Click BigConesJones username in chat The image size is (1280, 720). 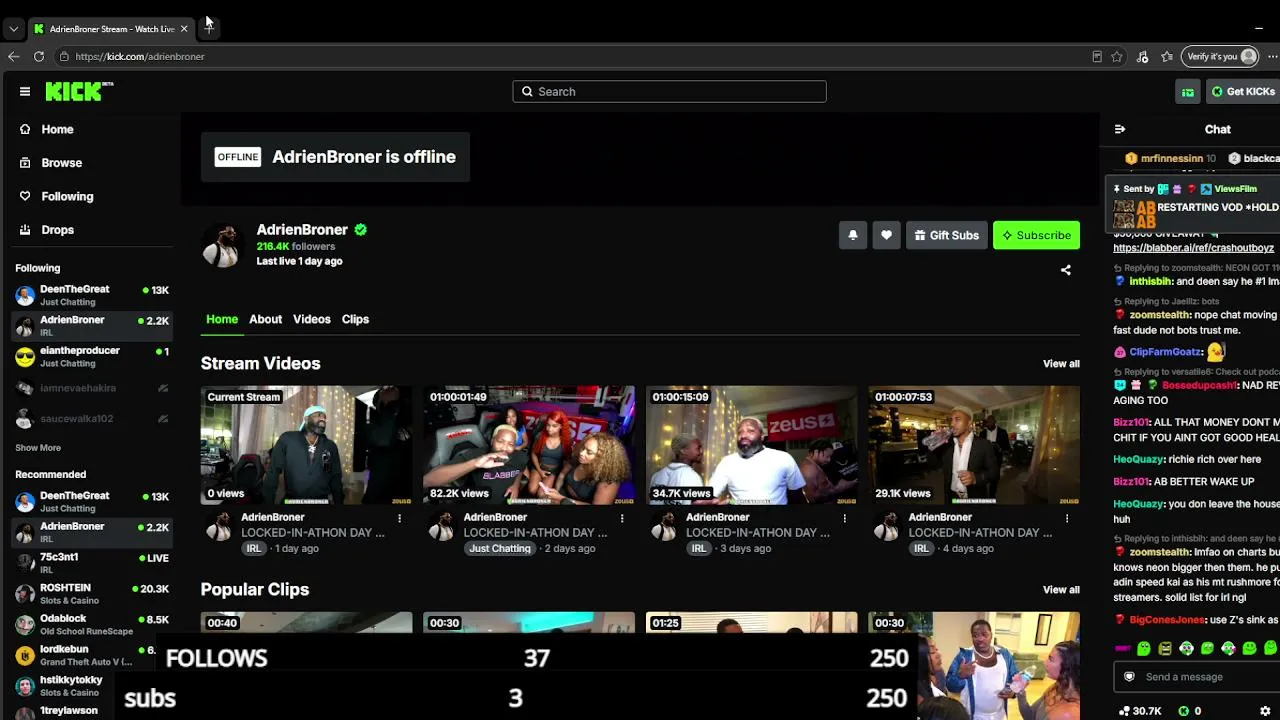[x=1168, y=620]
